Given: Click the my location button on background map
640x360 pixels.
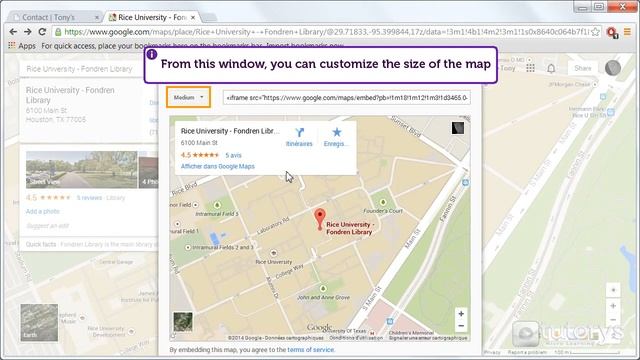Looking at the screenshot, I should coord(613,290).
